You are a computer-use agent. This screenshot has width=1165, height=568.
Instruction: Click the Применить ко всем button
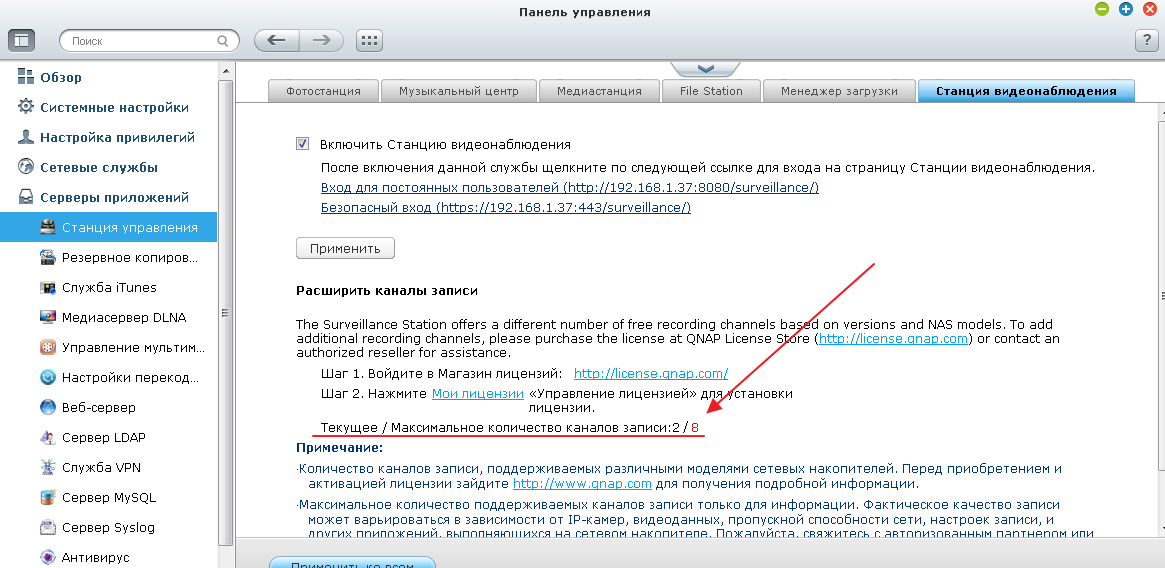click(352, 563)
